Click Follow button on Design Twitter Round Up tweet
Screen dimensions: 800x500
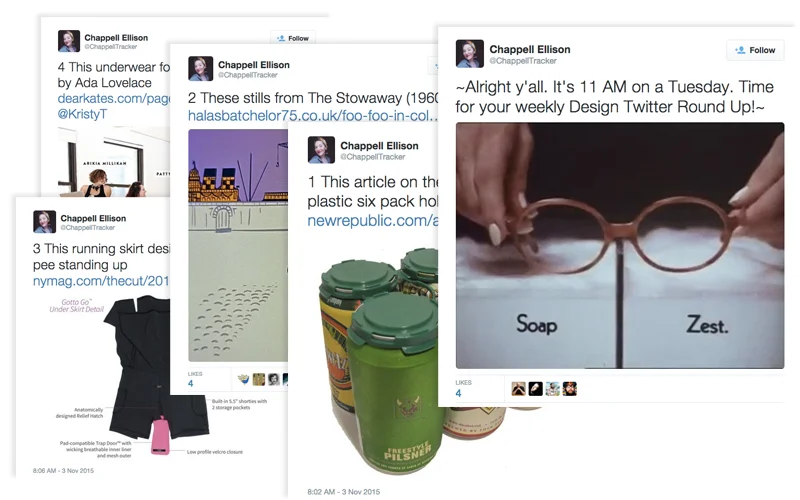pos(755,50)
